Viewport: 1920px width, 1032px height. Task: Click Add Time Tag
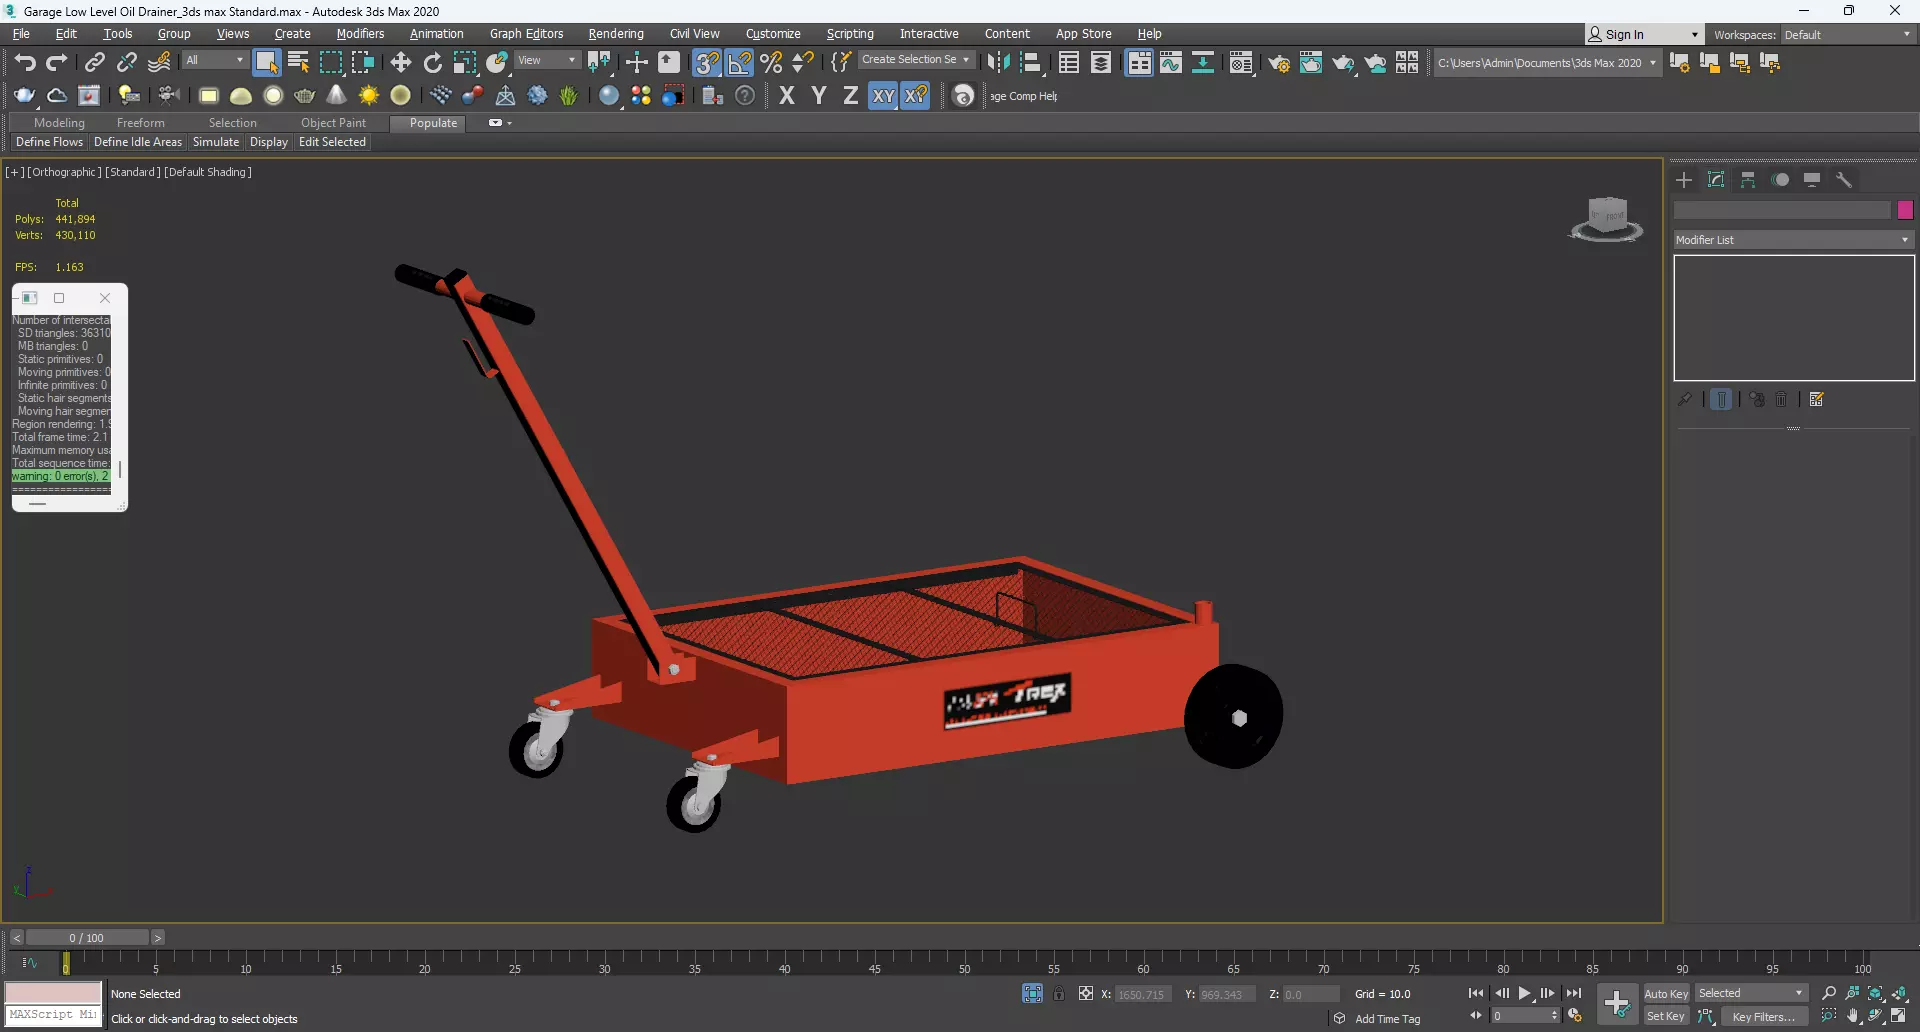pos(1387,1019)
